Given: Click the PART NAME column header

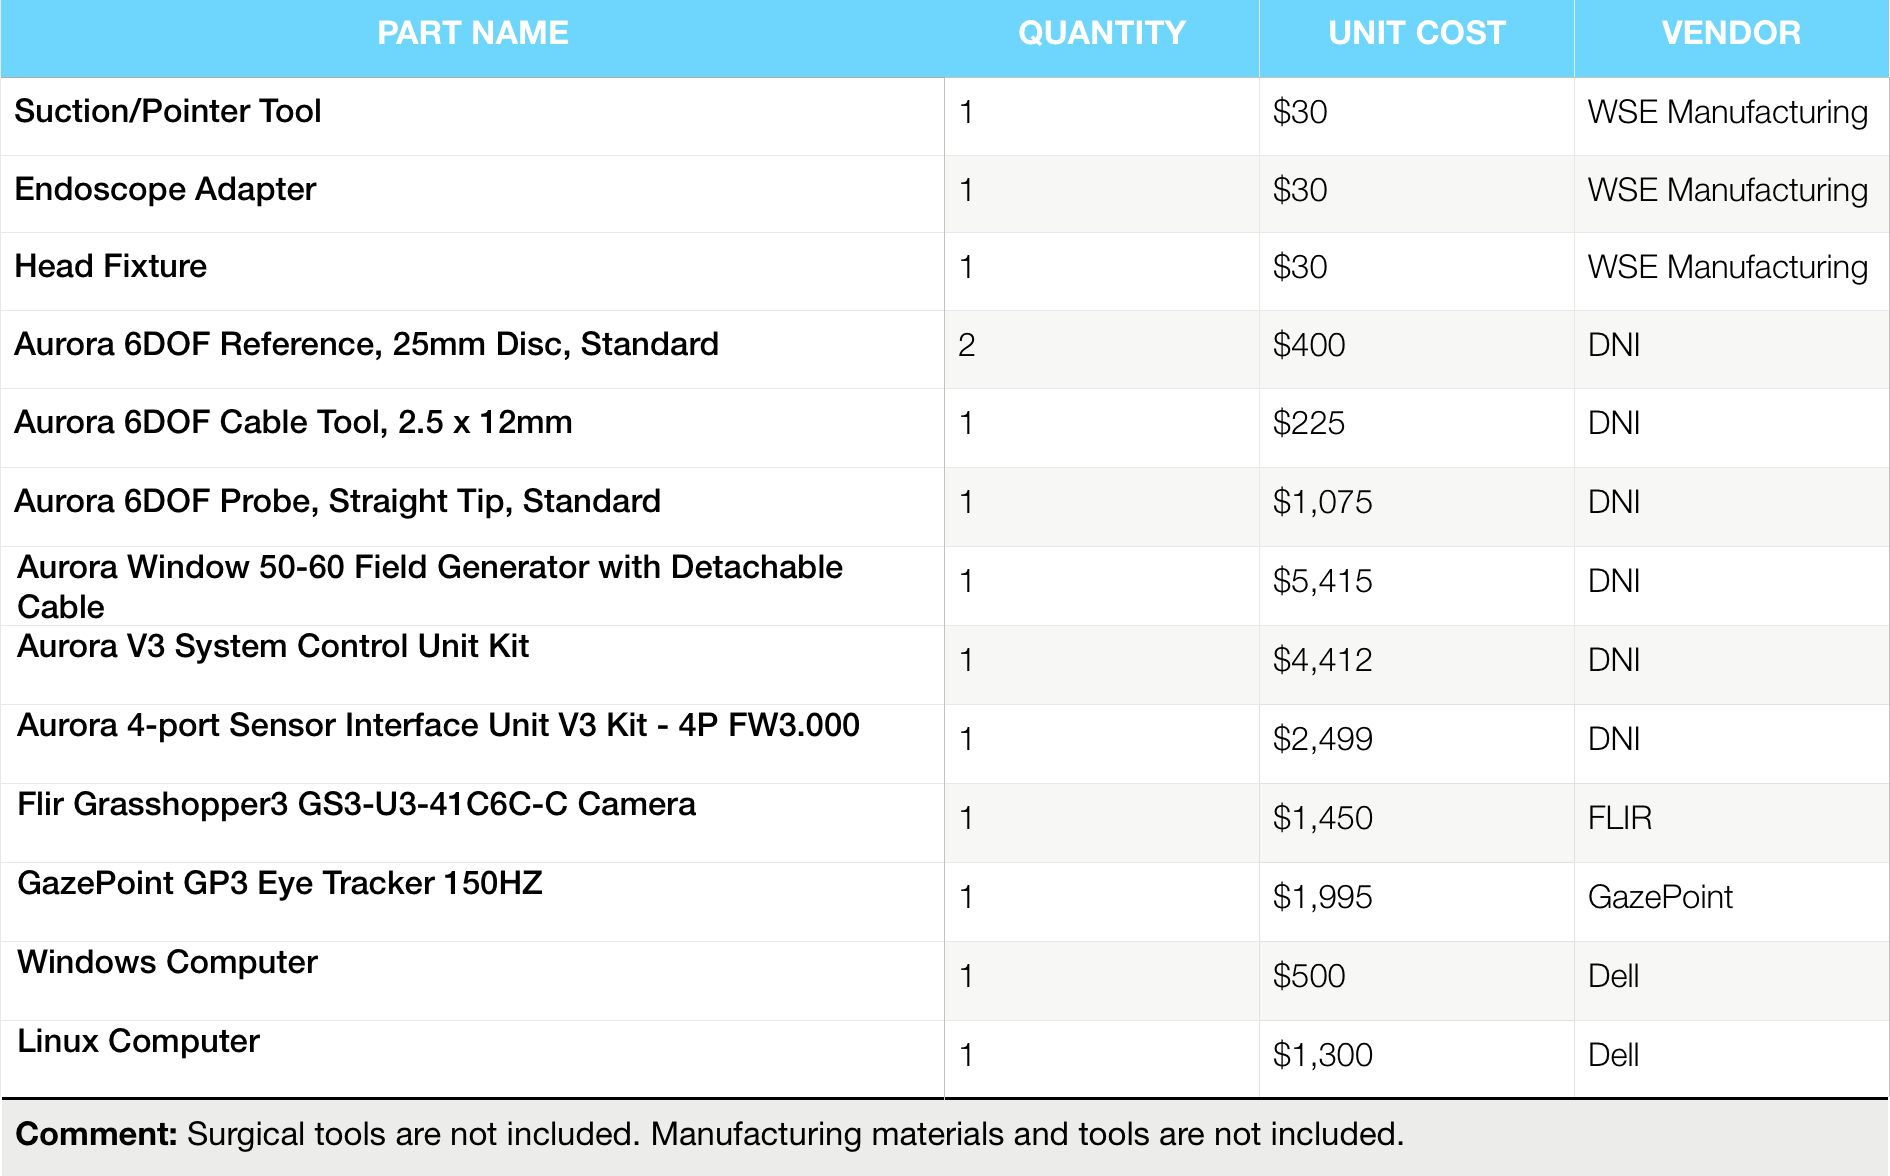Looking at the screenshot, I should [x=472, y=34].
